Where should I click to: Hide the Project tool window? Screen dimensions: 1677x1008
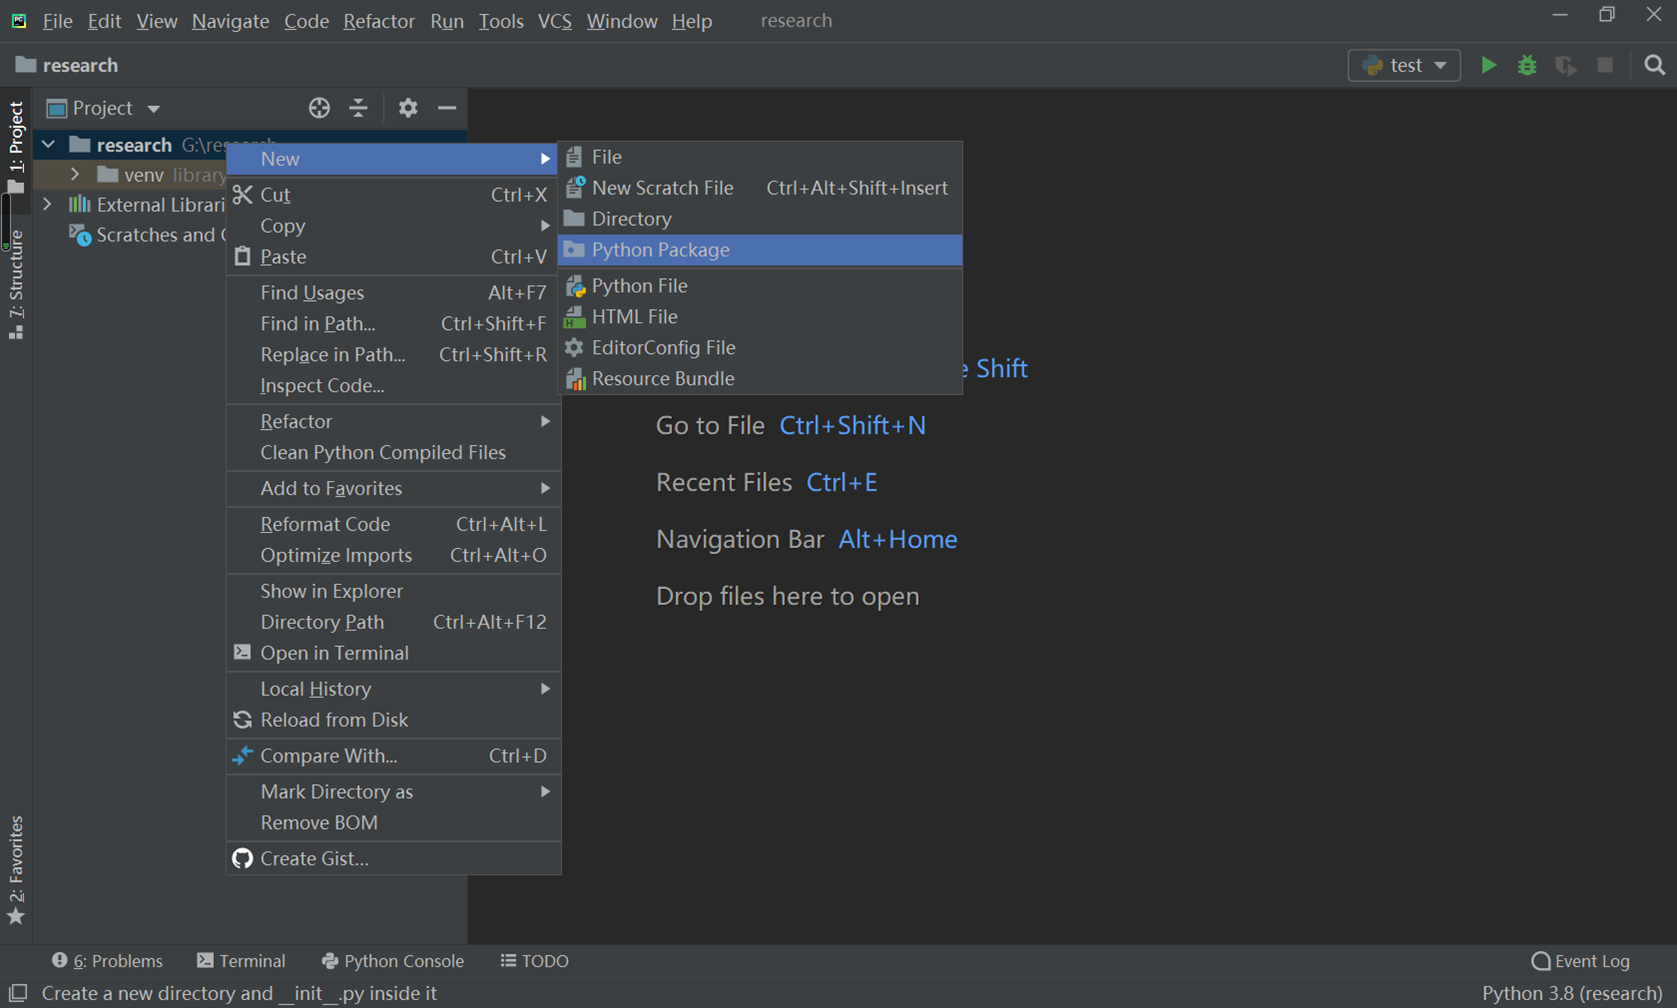[x=447, y=108]
